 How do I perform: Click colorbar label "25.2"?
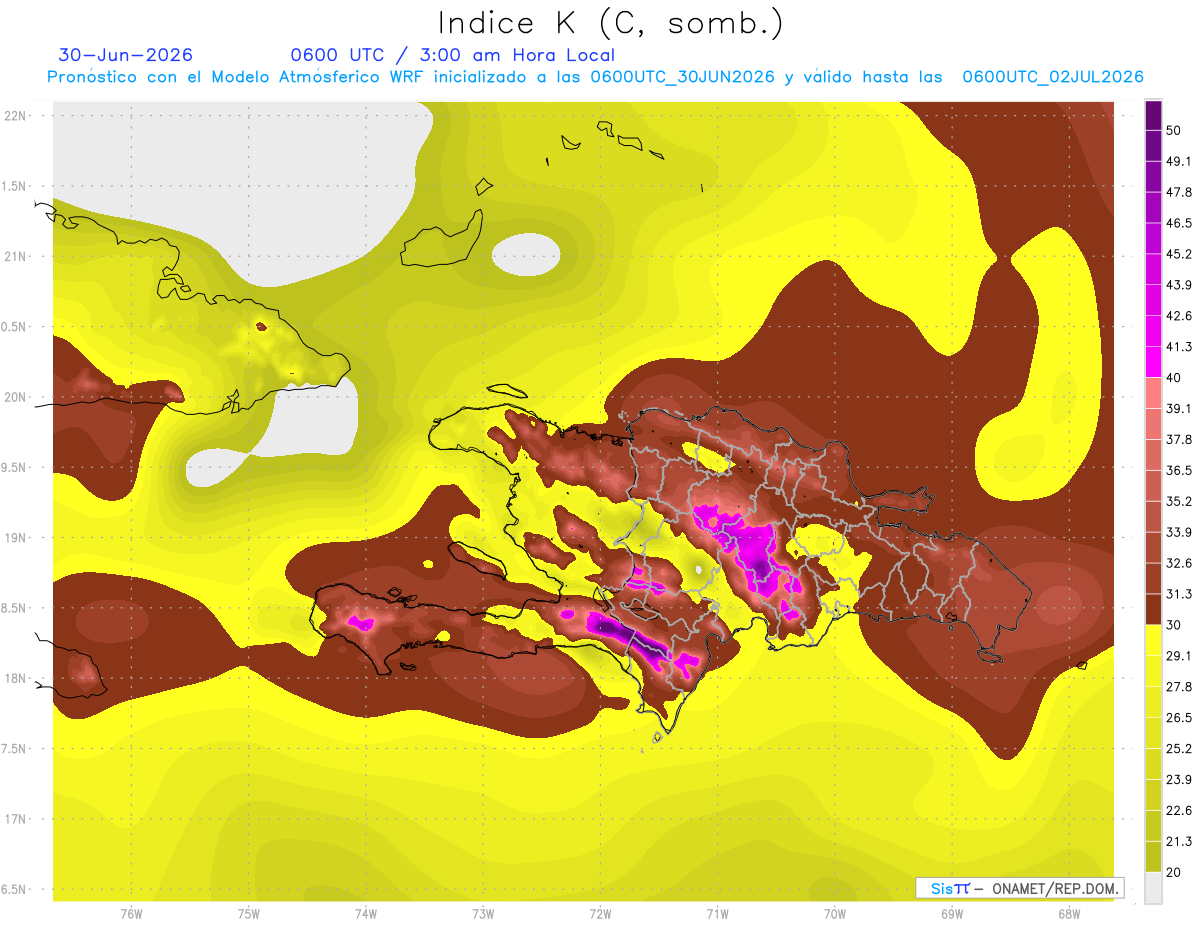tap(1179, 749)
